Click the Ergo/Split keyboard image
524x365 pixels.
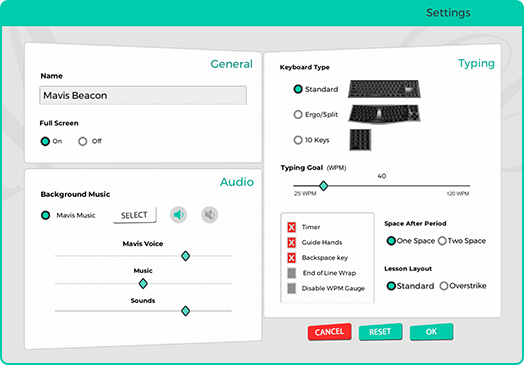(x=384, y=114)
